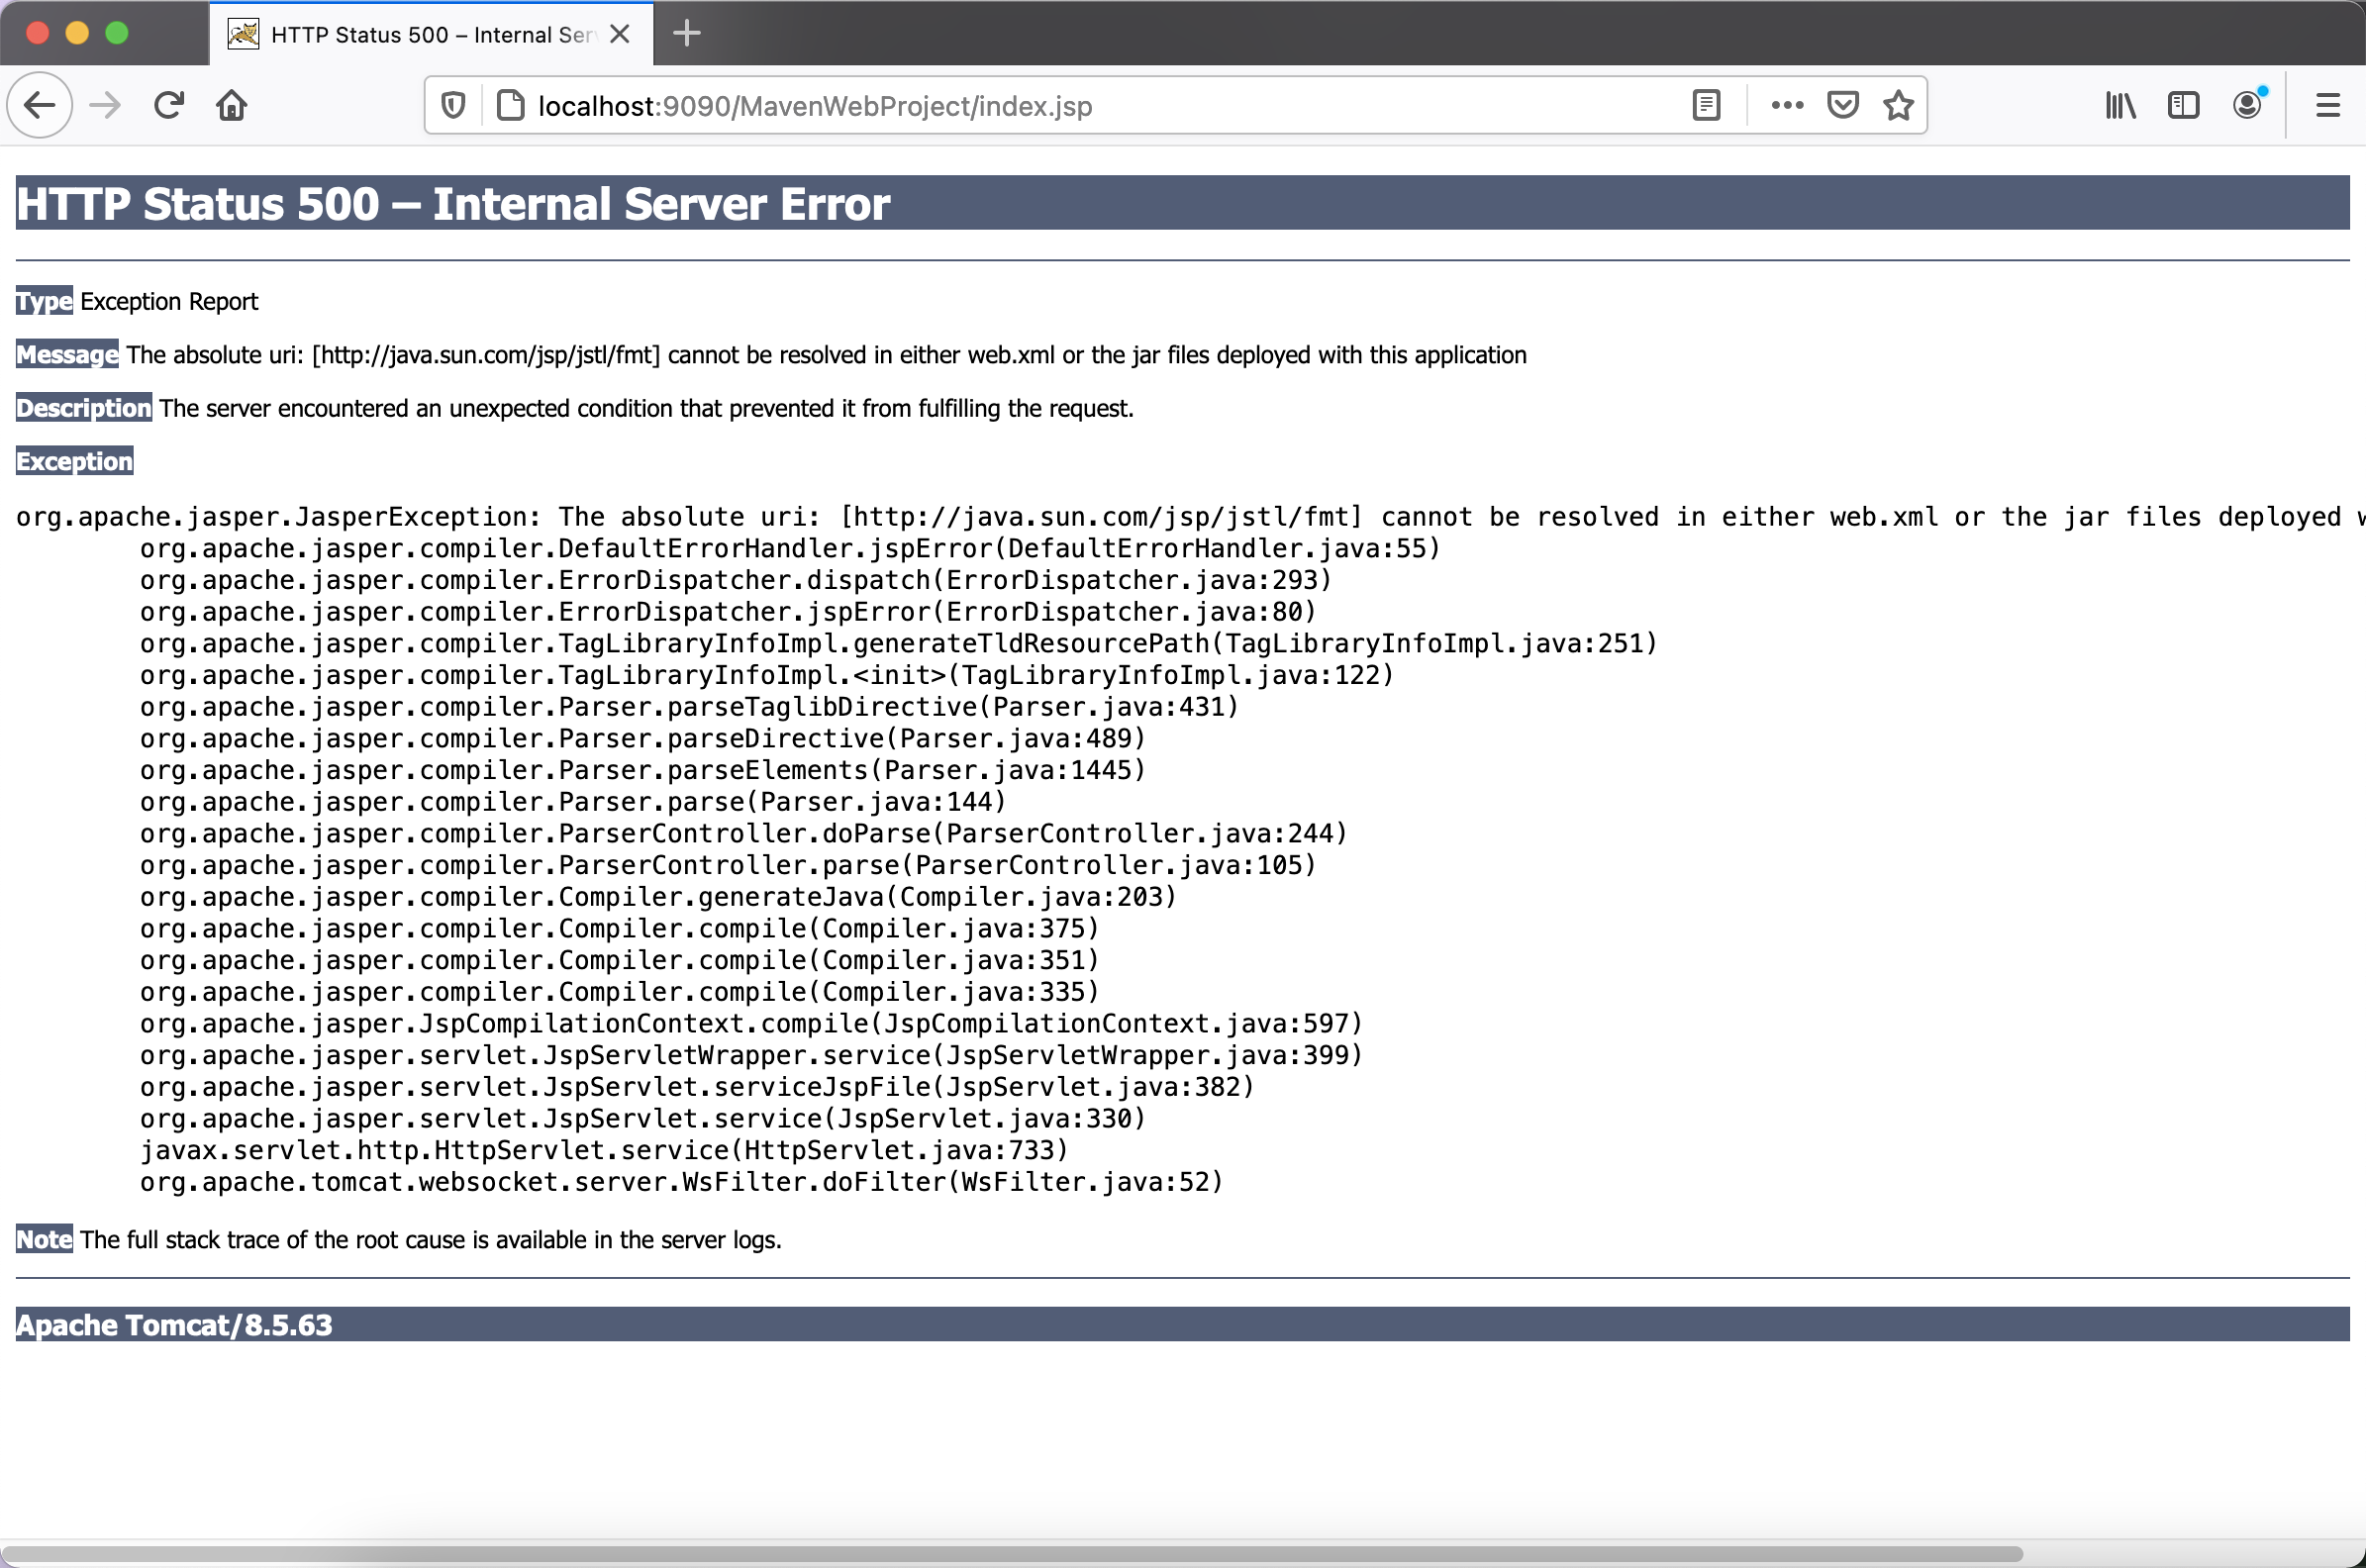Click the 'Message' label
This screenshot has height=1568, width=2366.
67,354
